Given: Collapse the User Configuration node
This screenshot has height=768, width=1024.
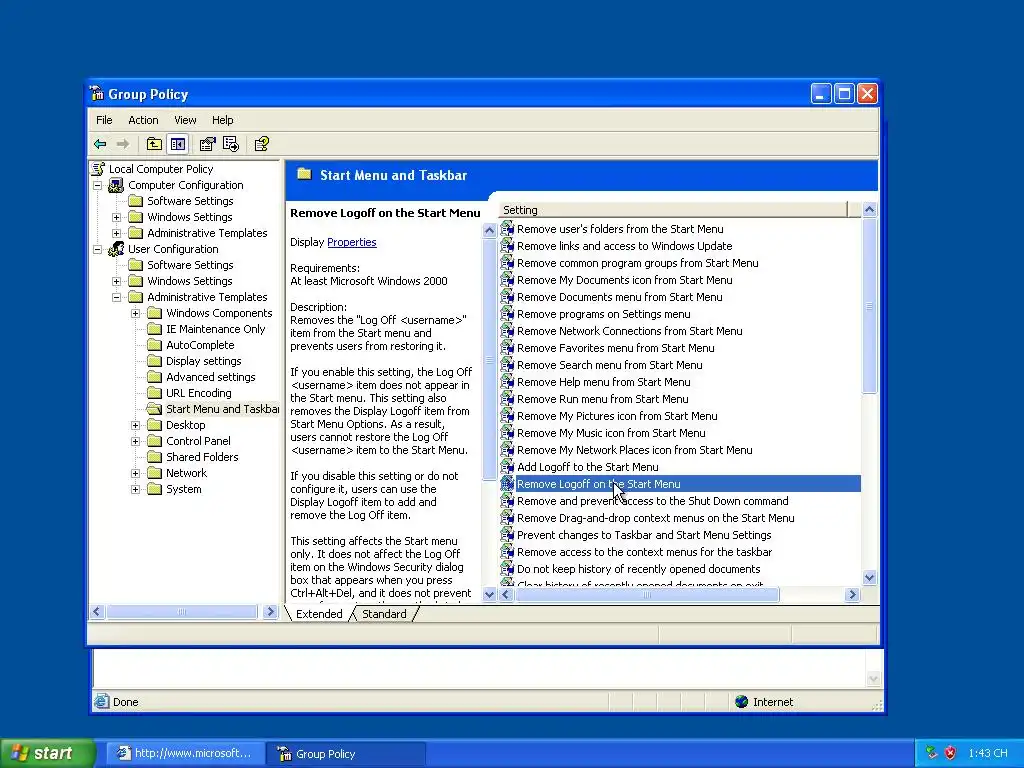Looking at the screenshot, I should coord(97,249).
